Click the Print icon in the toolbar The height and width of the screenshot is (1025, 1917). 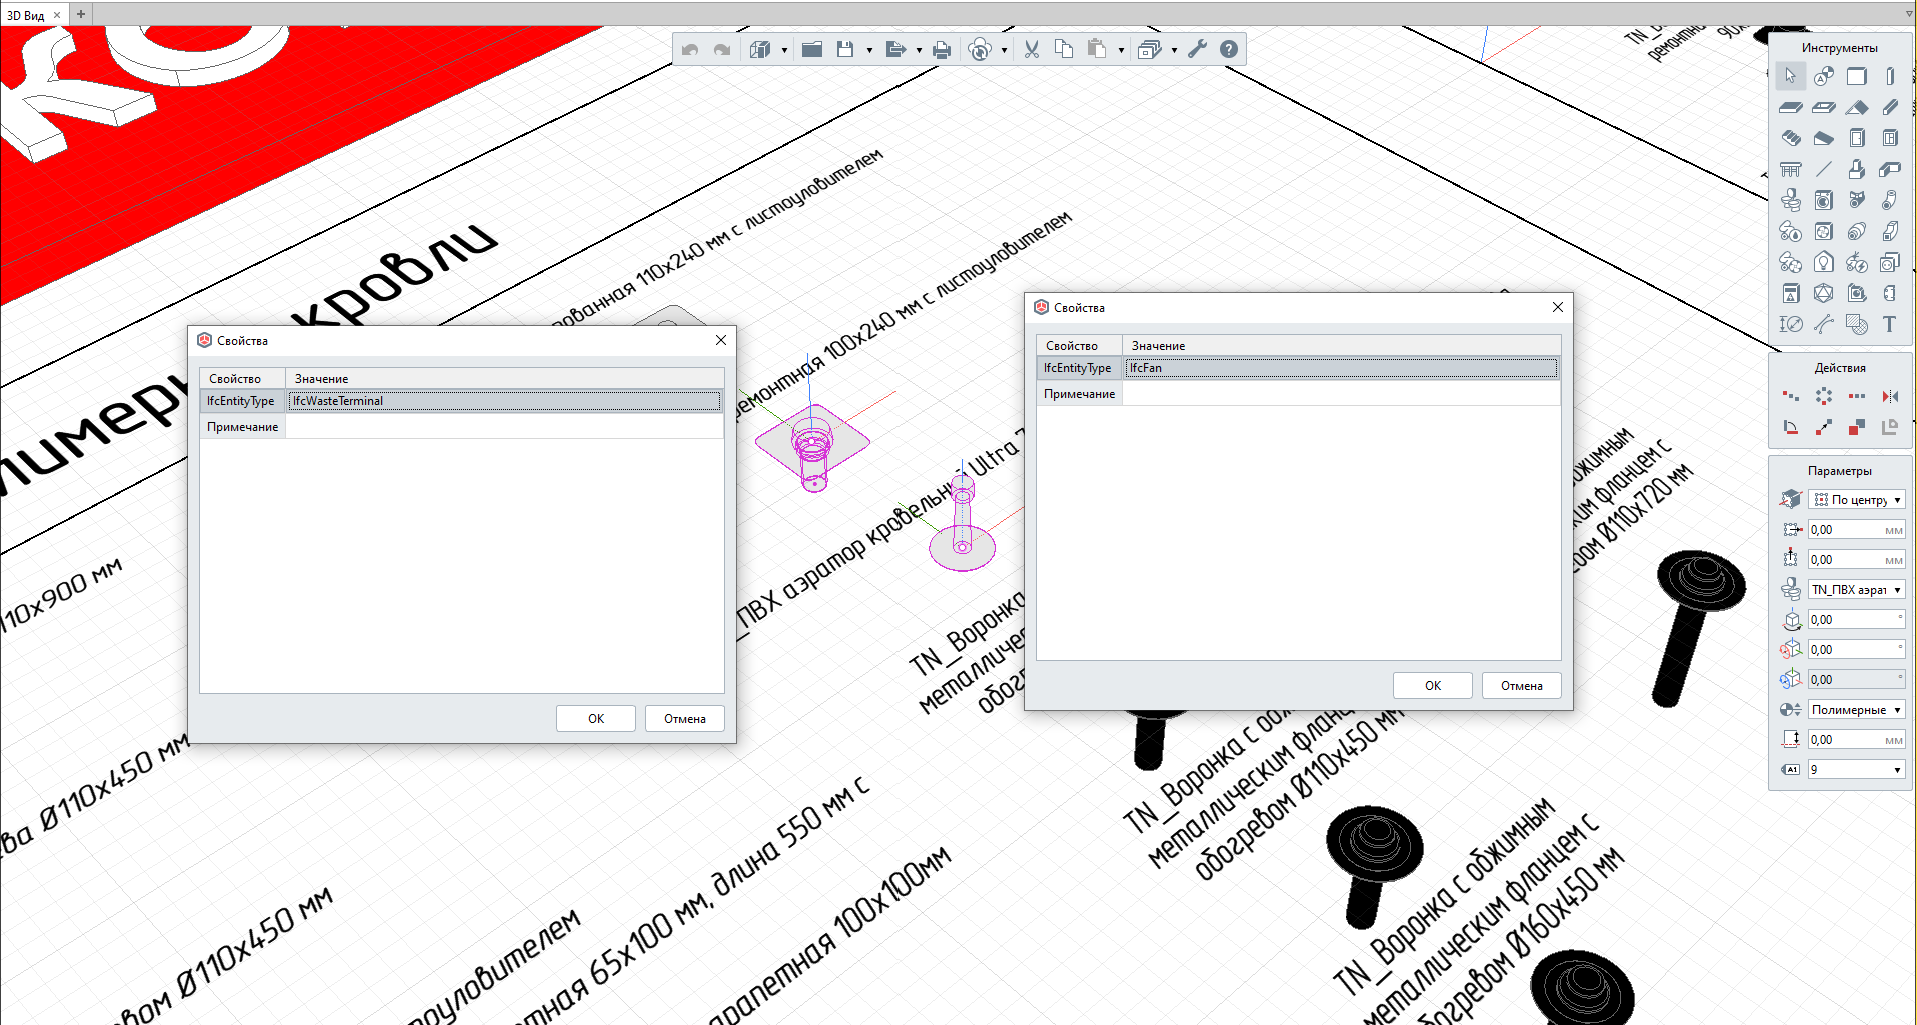click(941, 50)
